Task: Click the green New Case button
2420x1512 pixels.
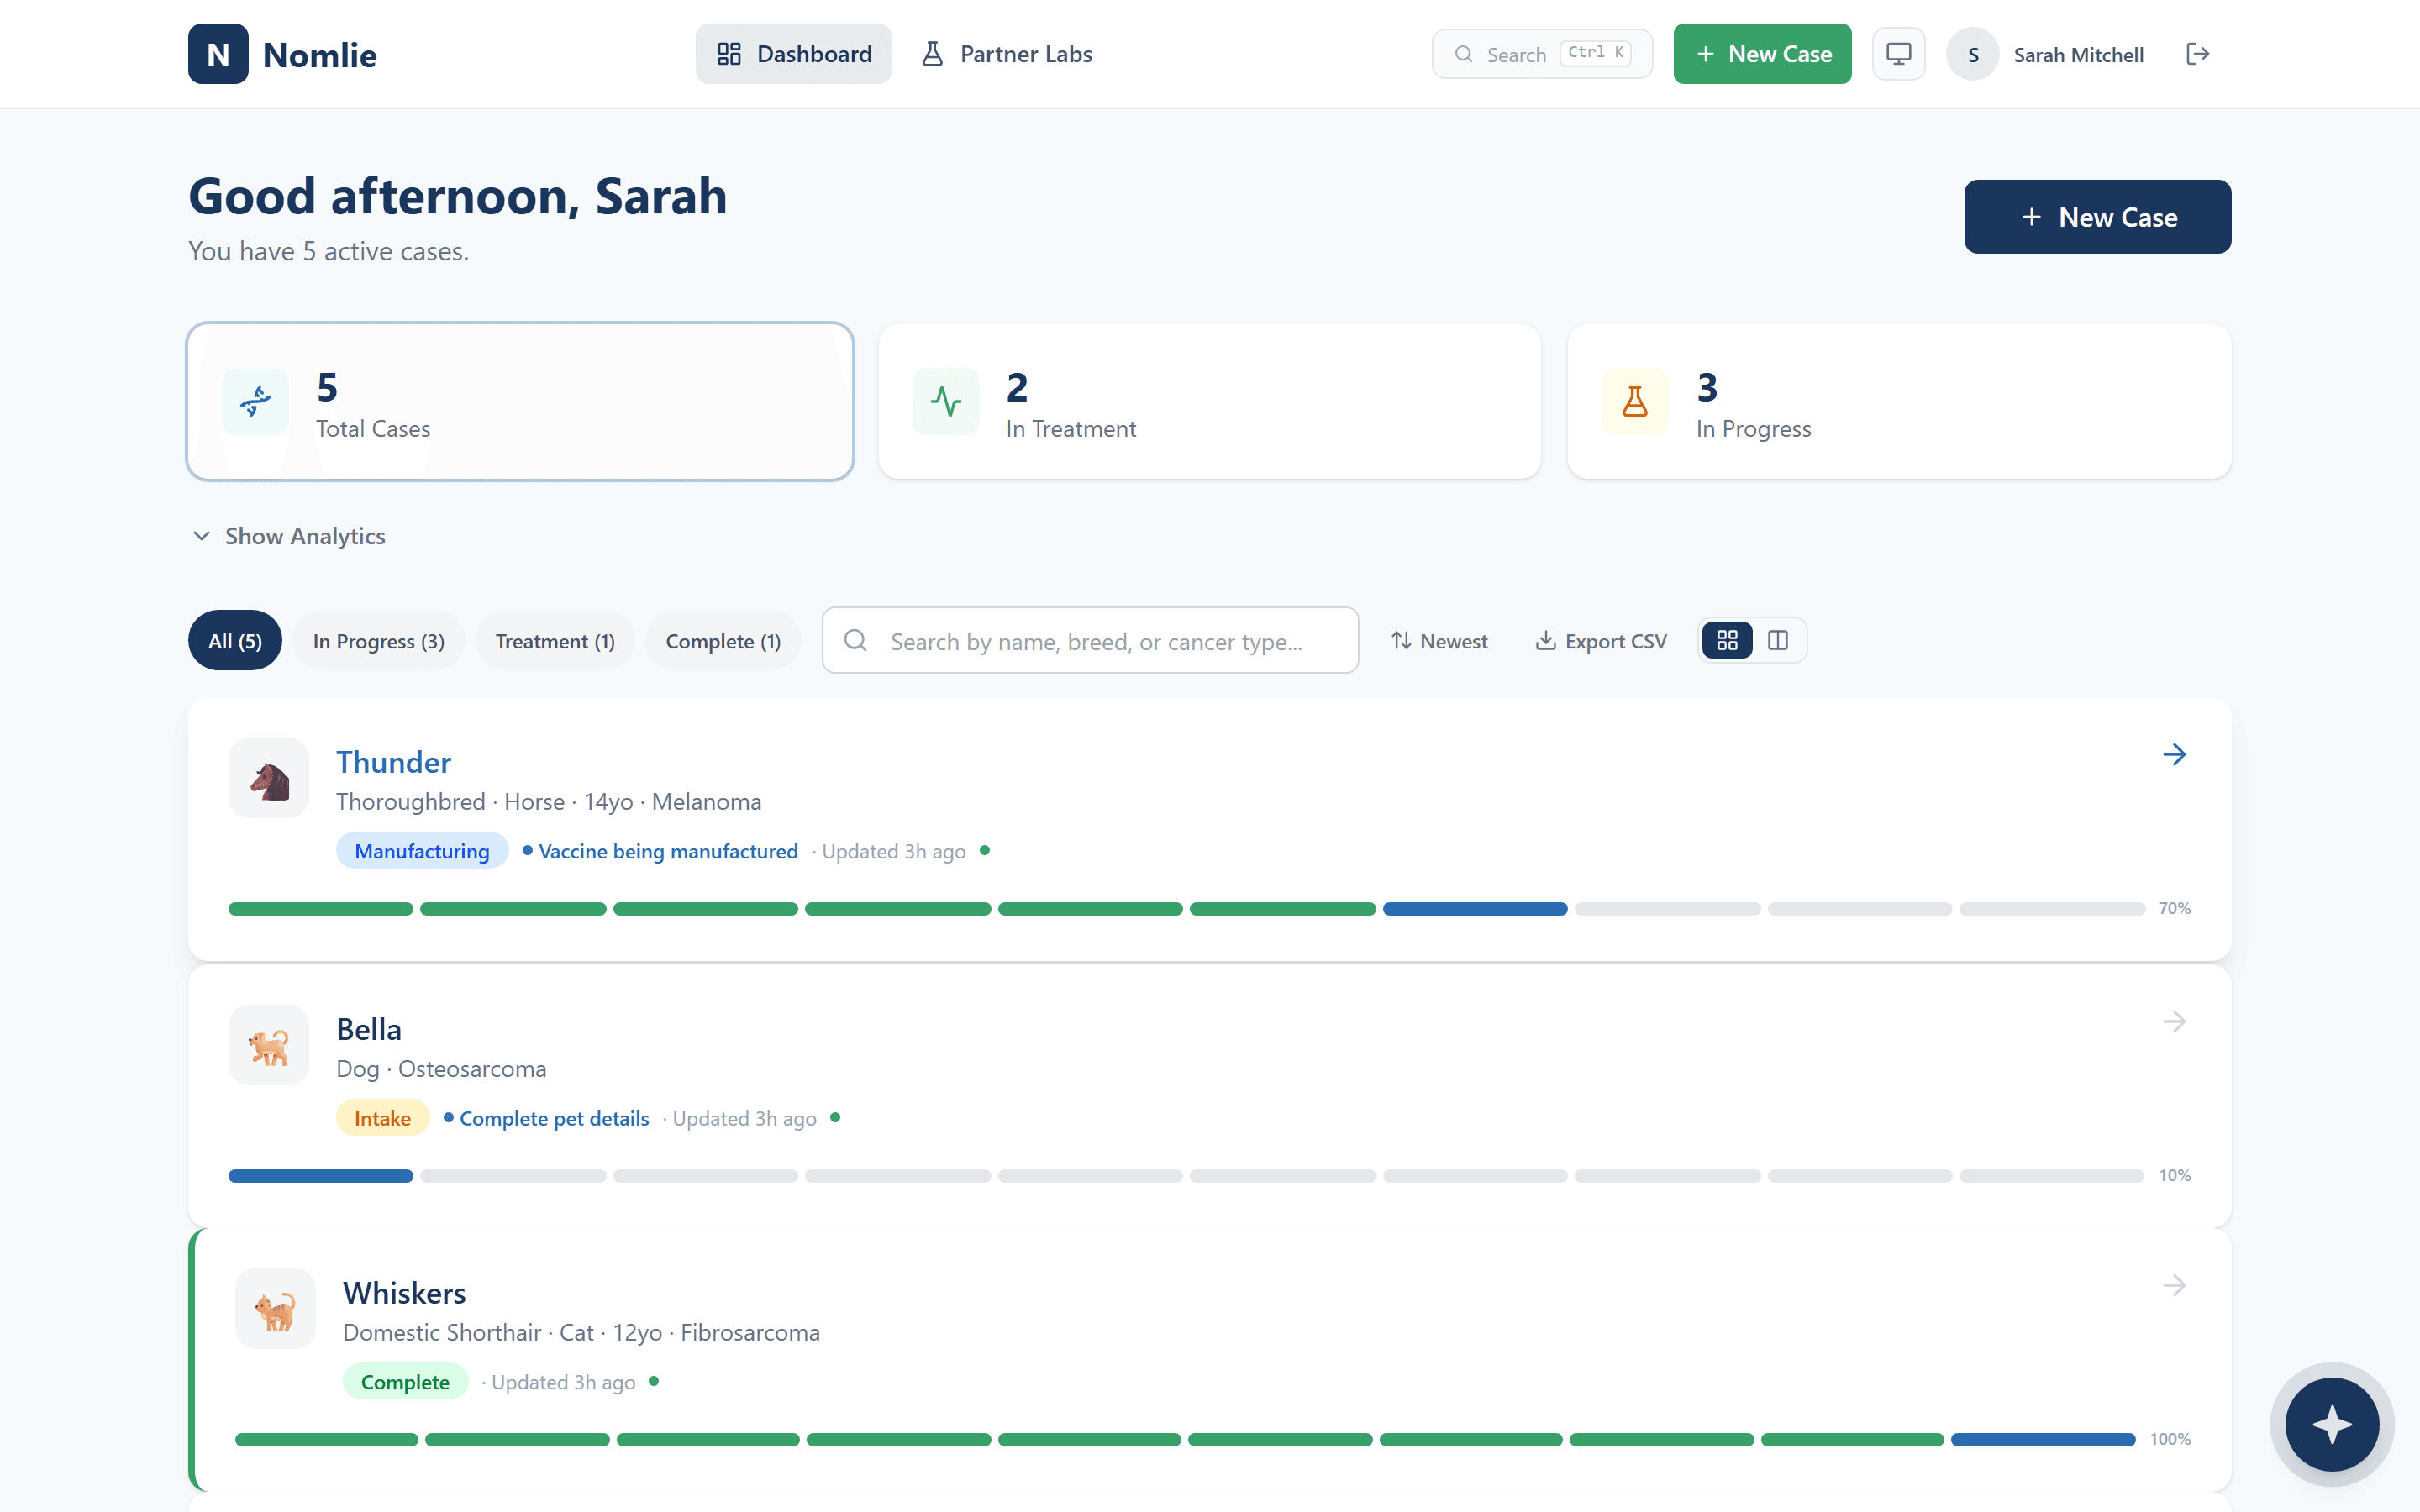Action: (1761, 53)
